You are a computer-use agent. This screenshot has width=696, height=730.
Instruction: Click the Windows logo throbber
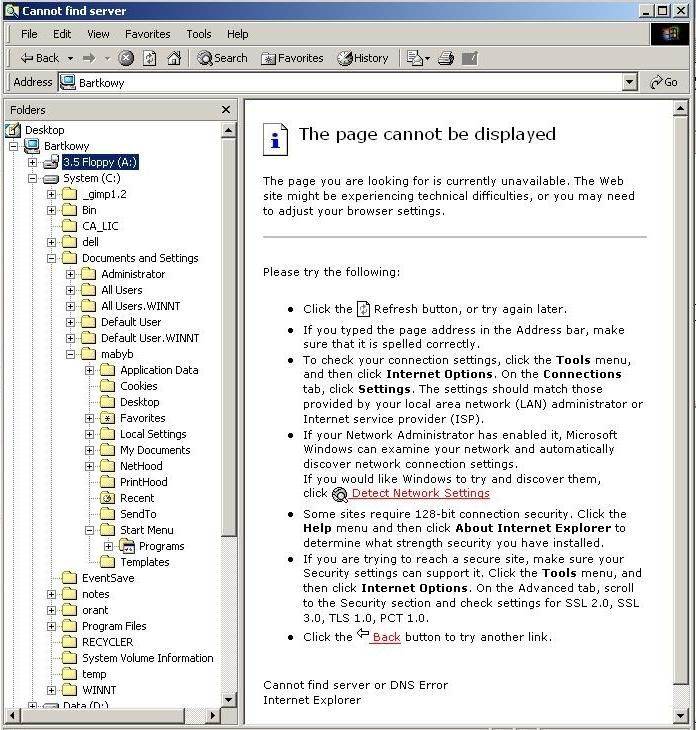(x=669, y=34)
